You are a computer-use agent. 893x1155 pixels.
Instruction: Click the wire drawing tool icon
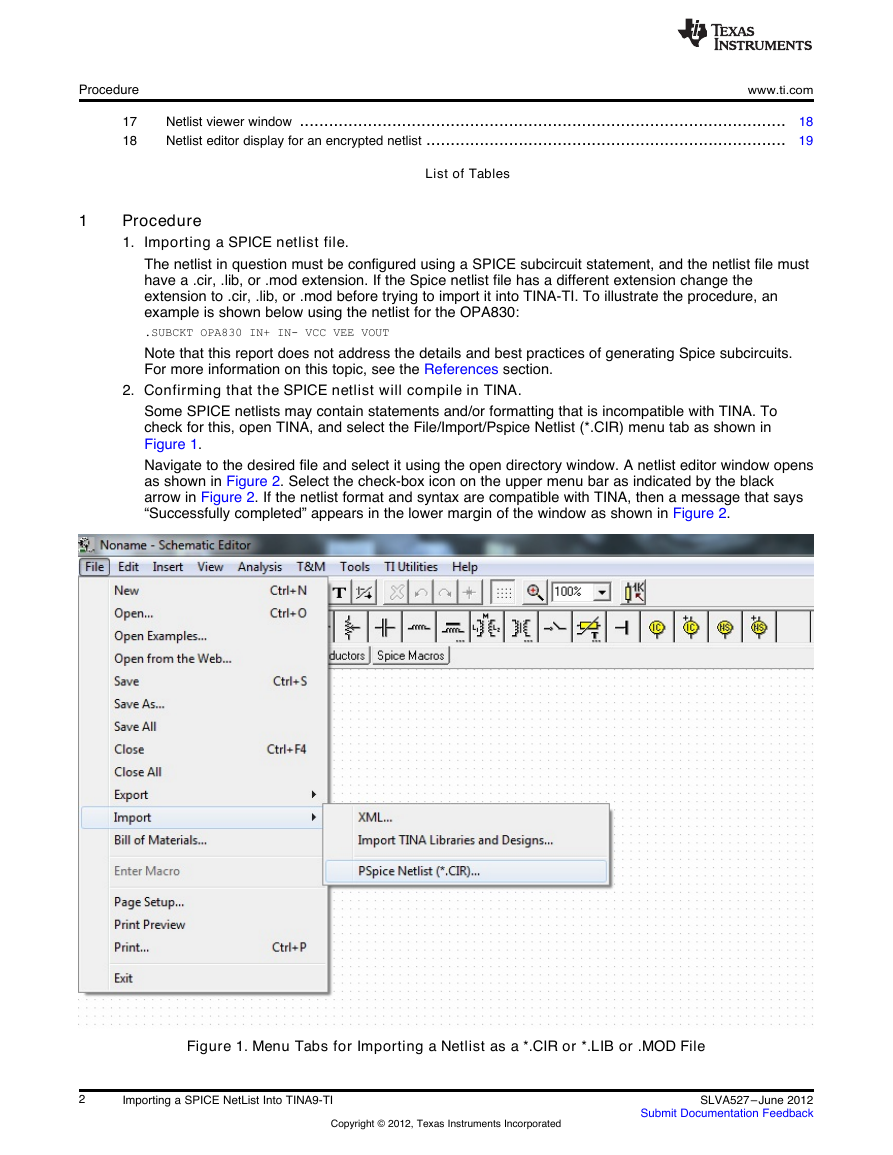click(x=364, y=592)
